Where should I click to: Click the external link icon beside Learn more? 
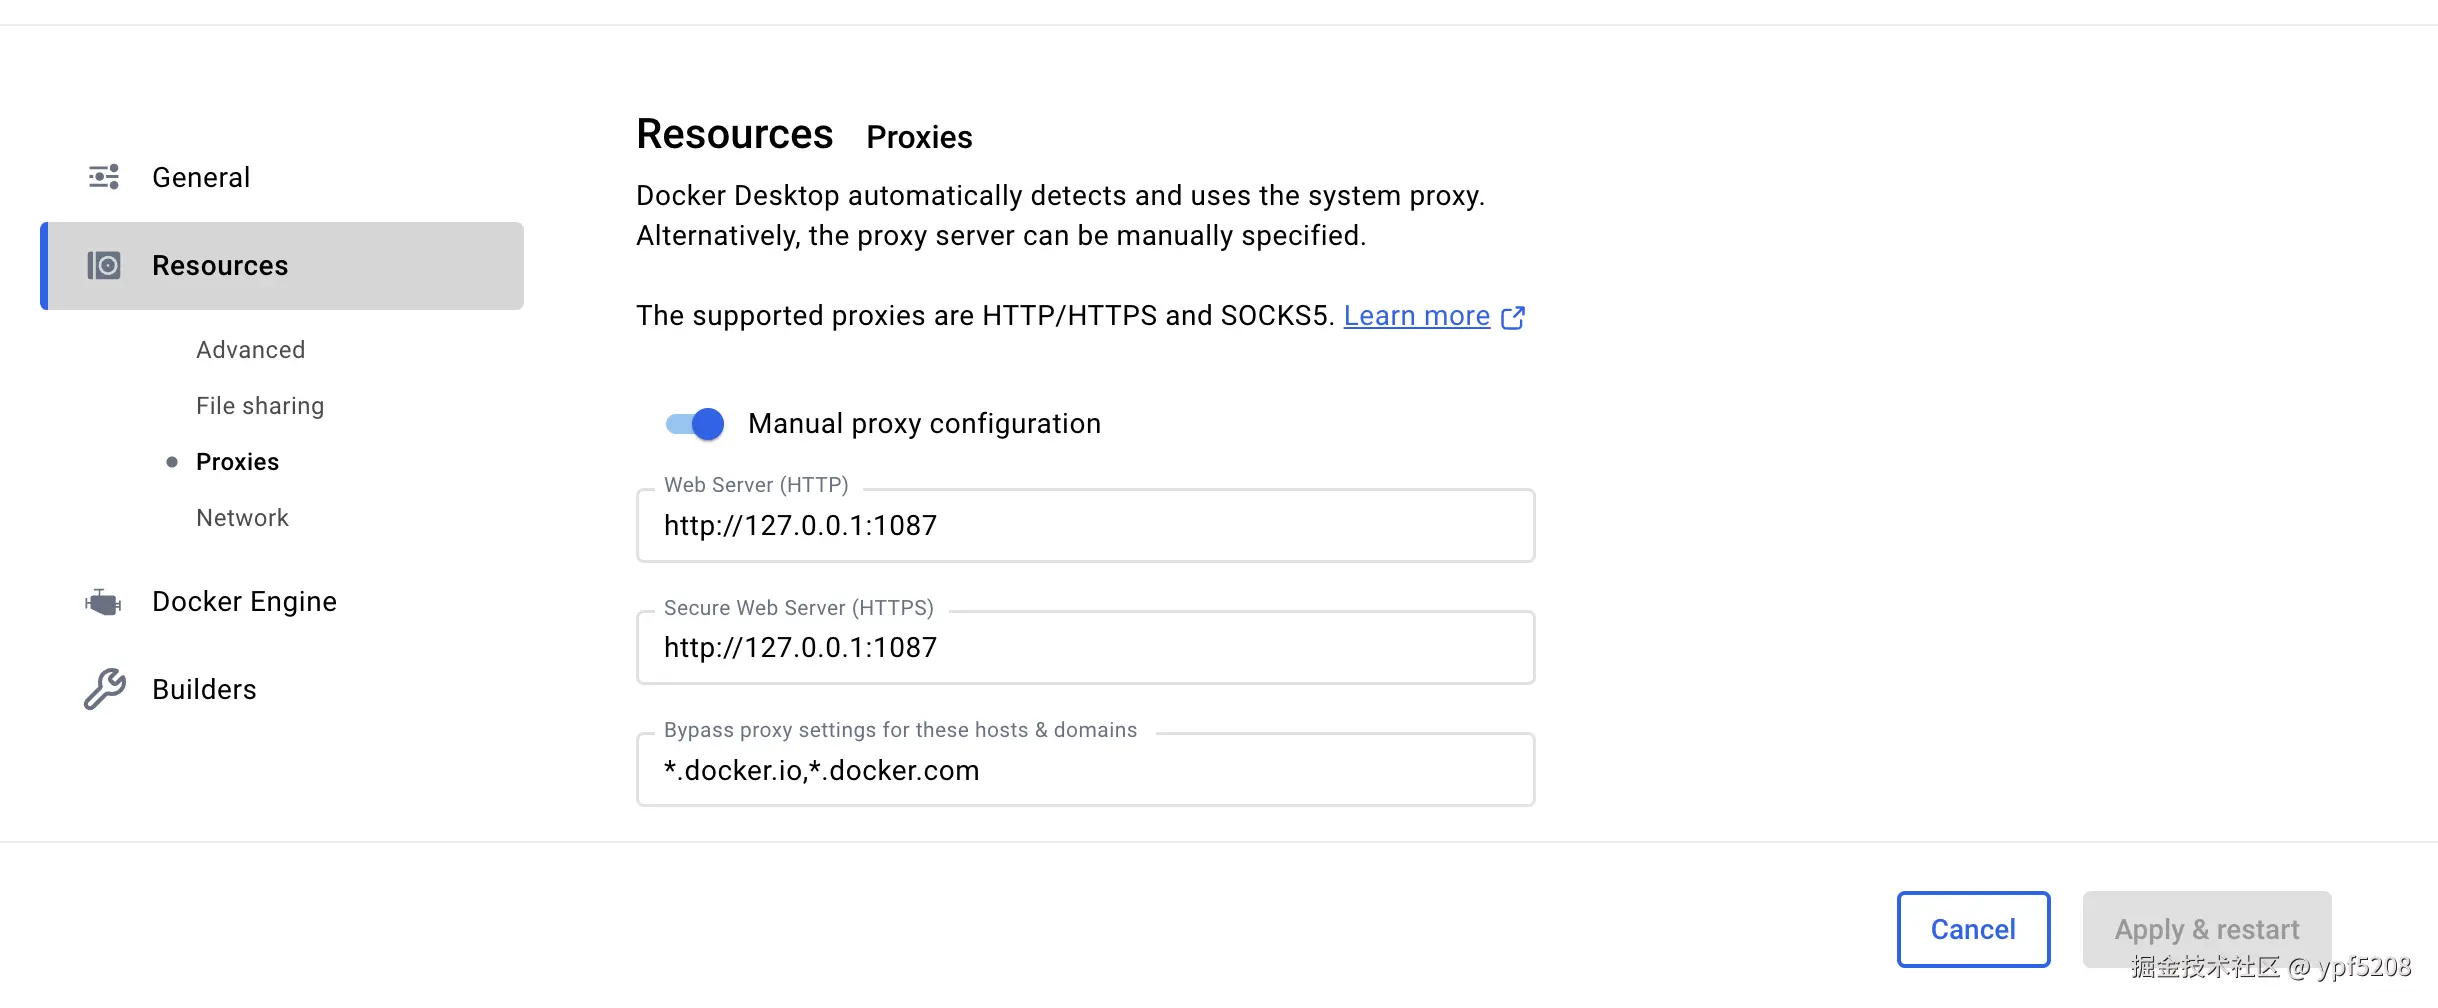(x=1513, y=317)
